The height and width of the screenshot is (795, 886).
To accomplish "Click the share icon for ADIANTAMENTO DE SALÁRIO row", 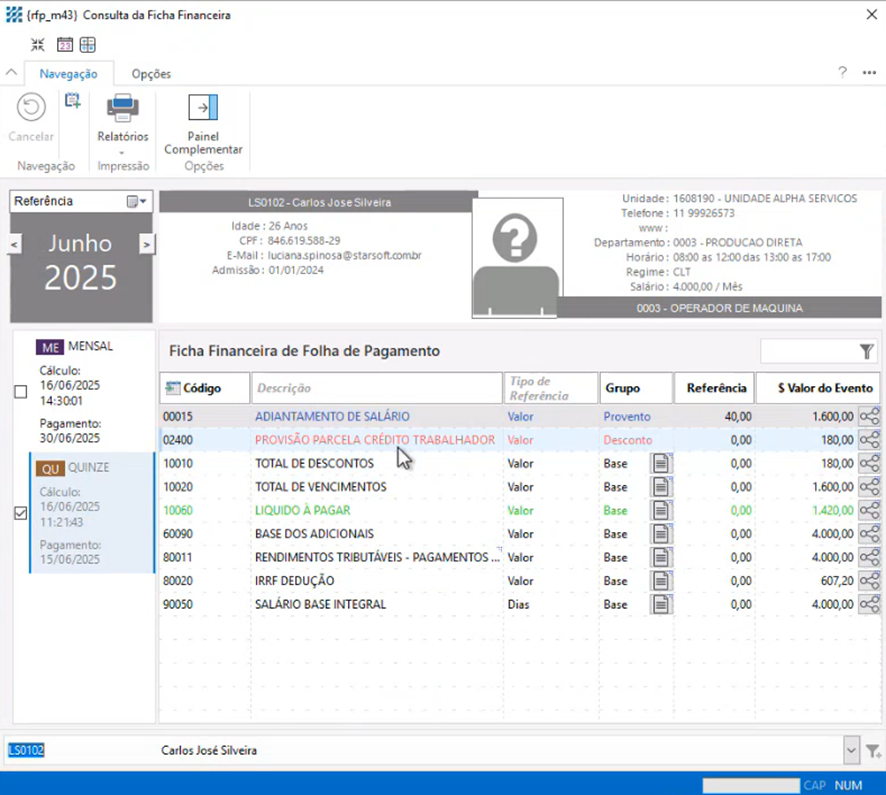I will (x=869, y=417).
